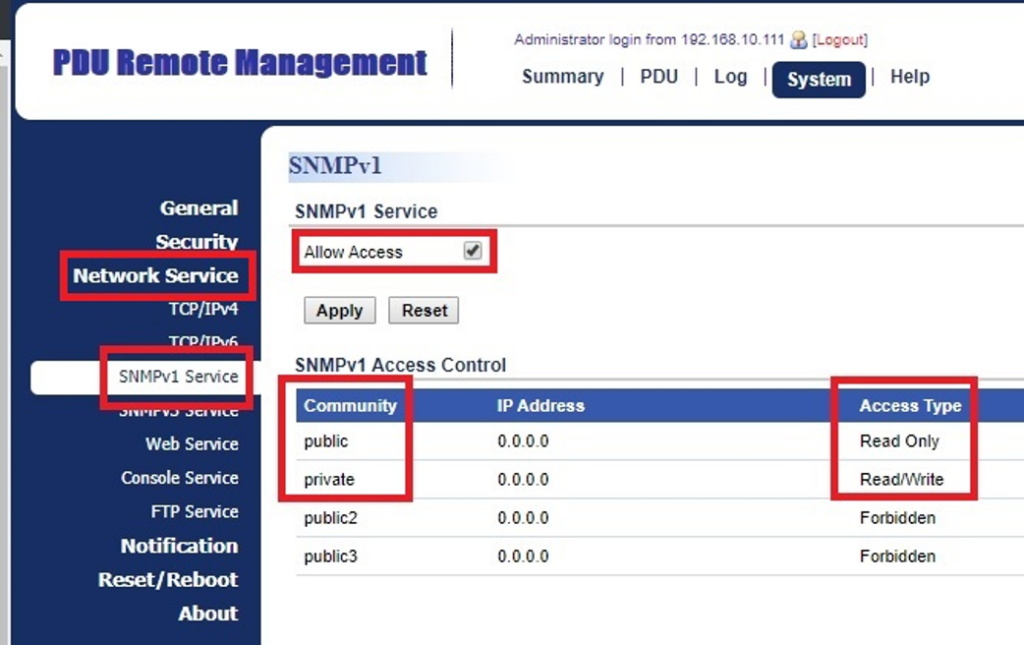Image resolution: width=1024 pixels, height=645 pixels.
Task: Open Notification in the sidebar
Action: point(180,546)
